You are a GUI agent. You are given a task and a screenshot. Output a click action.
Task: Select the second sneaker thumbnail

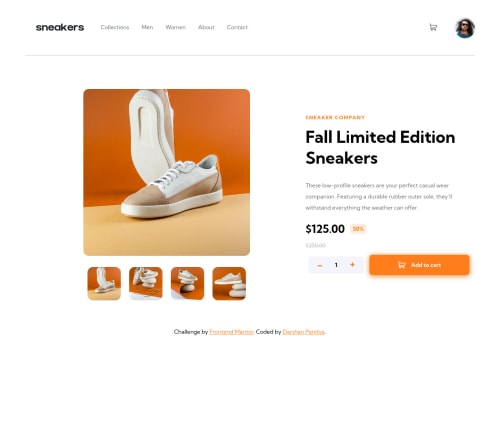point(146,283)
